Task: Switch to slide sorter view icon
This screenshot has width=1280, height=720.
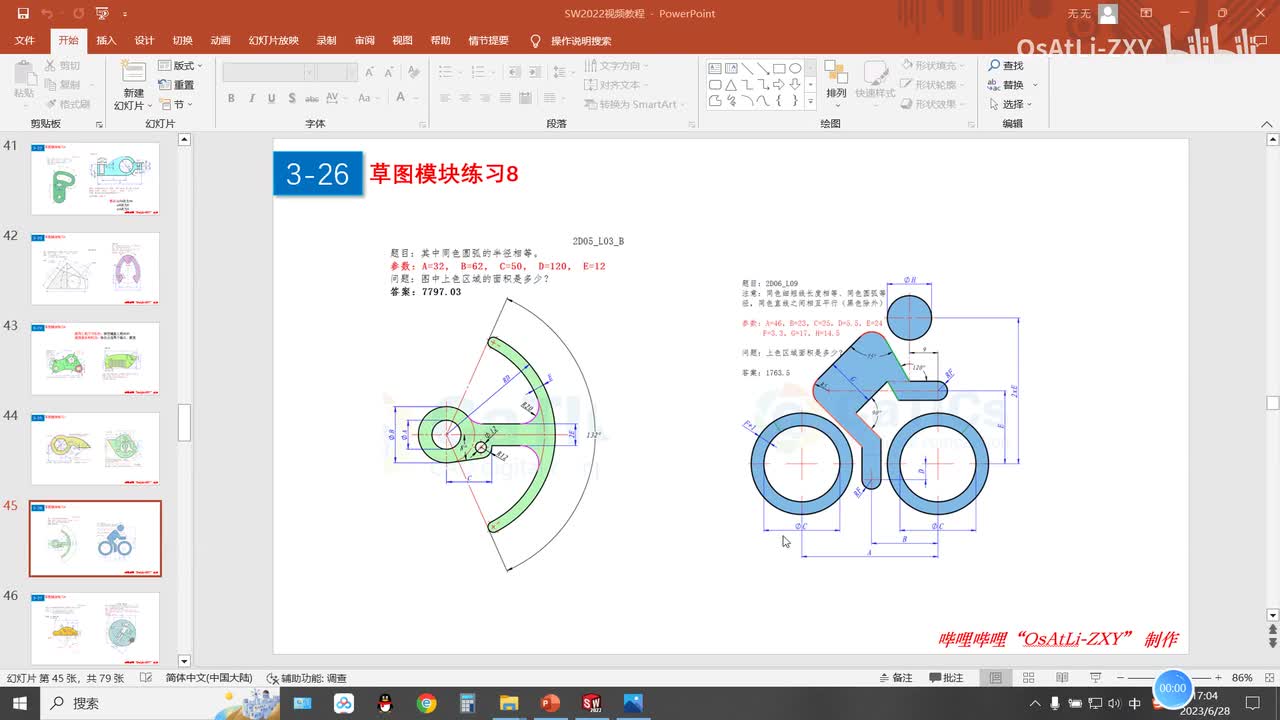Action: pyautogui.click(x=1029, y=678)
